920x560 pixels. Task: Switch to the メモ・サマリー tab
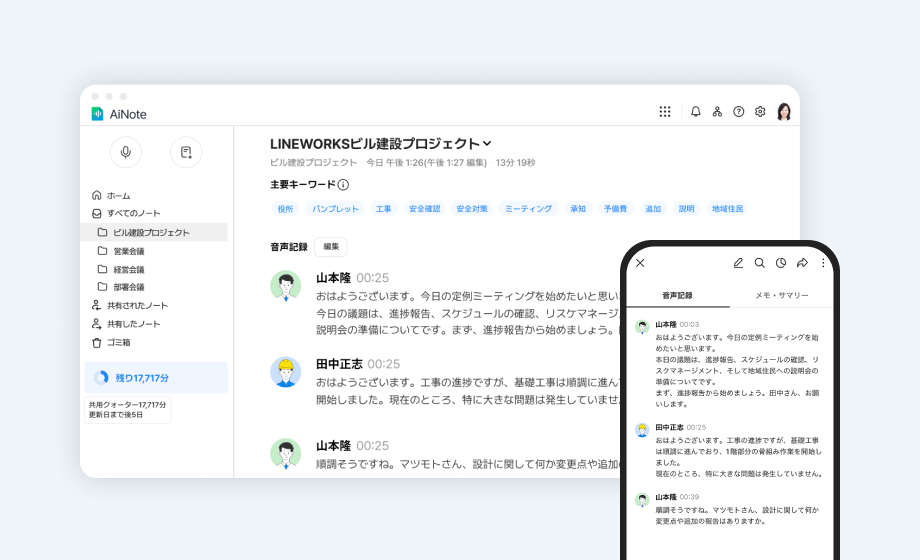pyautogui.click(x=780, y=296)
